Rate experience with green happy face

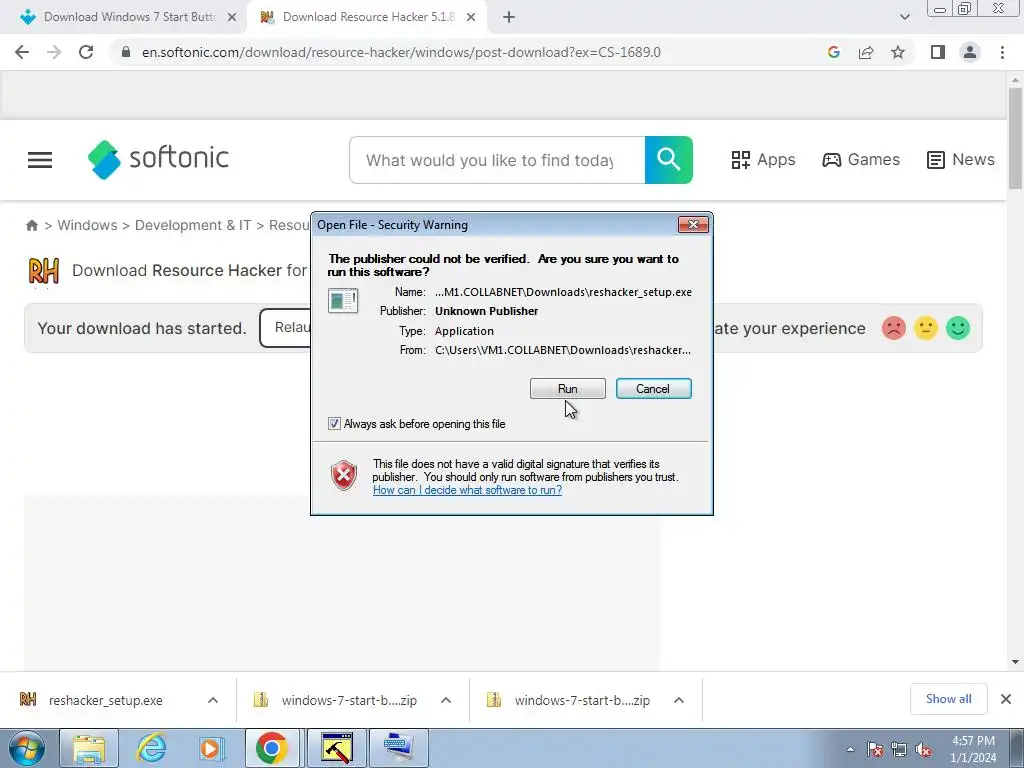958,328
